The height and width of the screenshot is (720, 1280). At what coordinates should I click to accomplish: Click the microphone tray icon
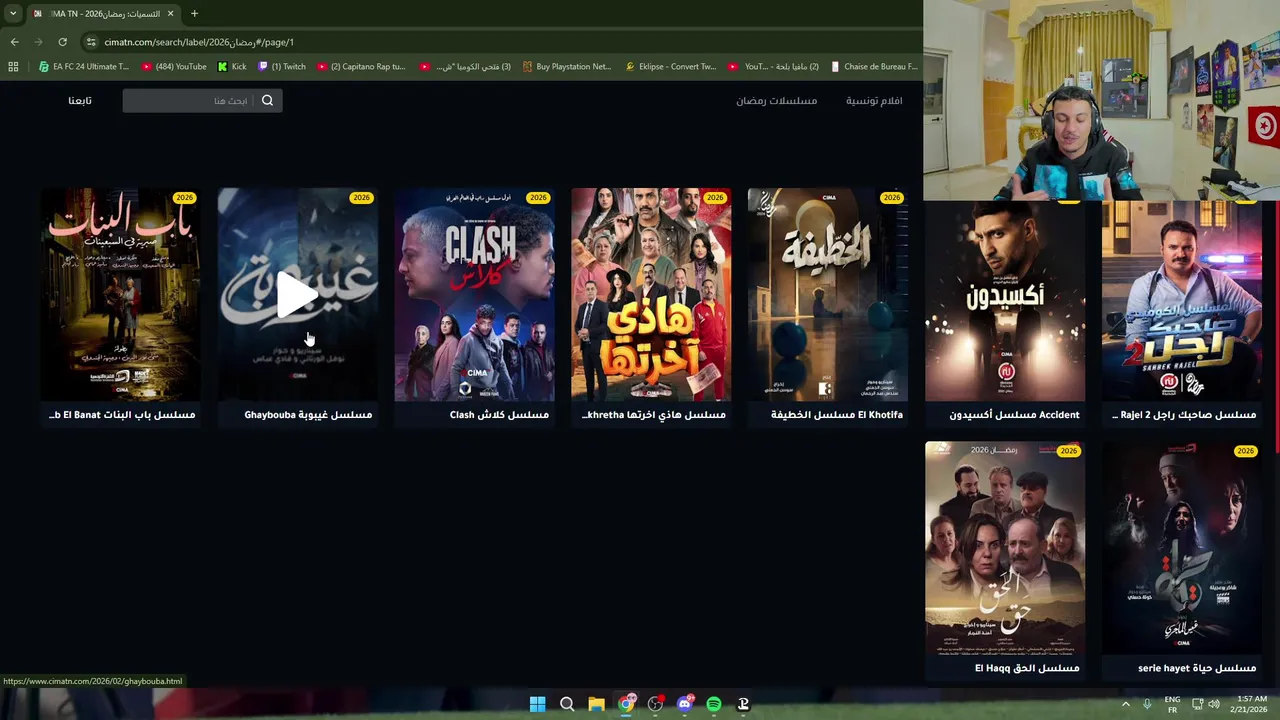[1147, 704]
